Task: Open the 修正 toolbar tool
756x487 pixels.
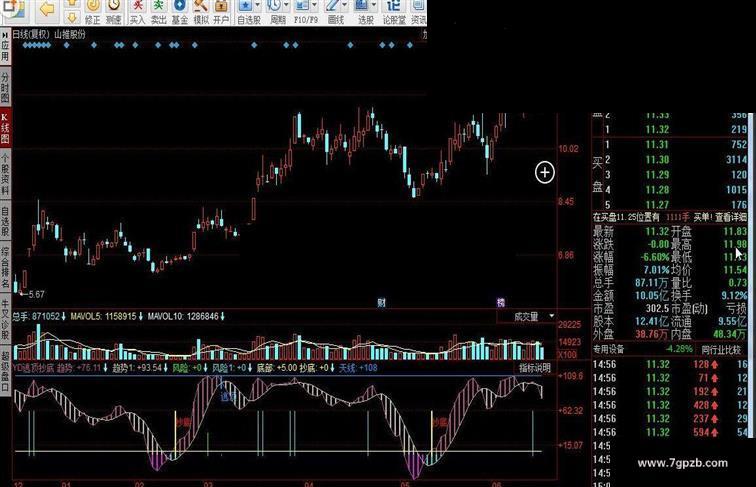Action: pyautogui.click(x=93, y=12)
